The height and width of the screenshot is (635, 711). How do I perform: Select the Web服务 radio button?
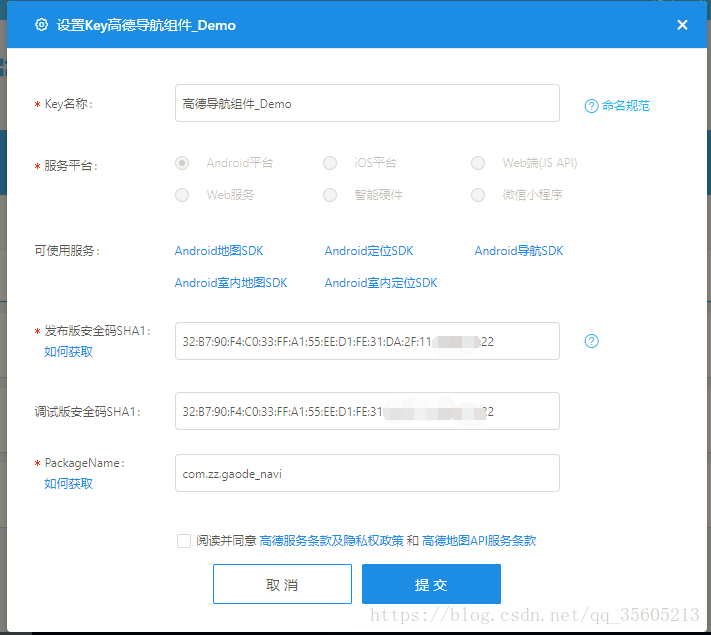click(182, 195)
